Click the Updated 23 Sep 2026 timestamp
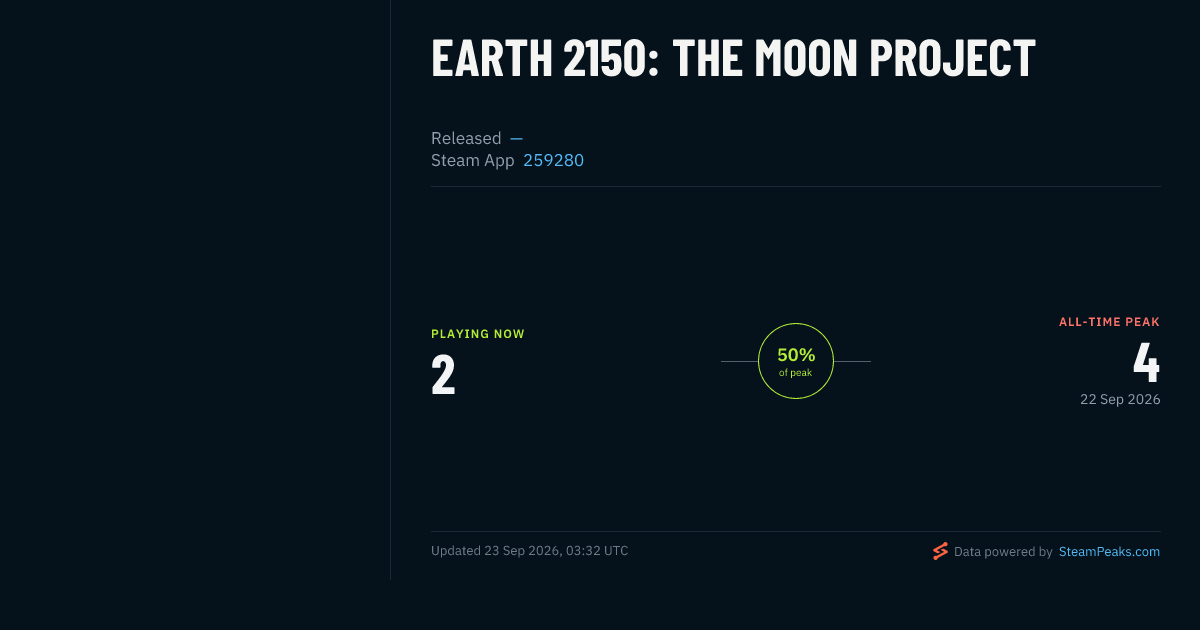The image size is (1200, 630). [530, 551]
